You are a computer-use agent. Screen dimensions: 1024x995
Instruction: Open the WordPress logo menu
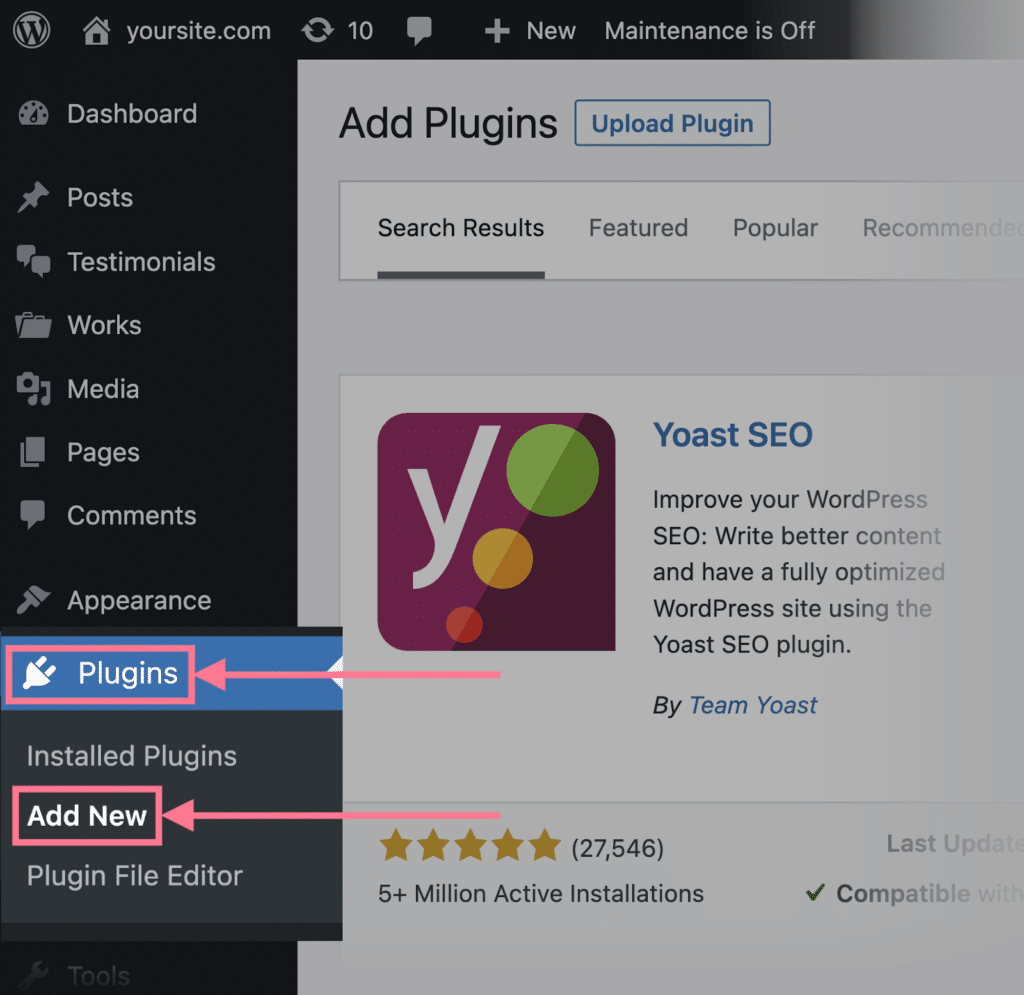31,30
